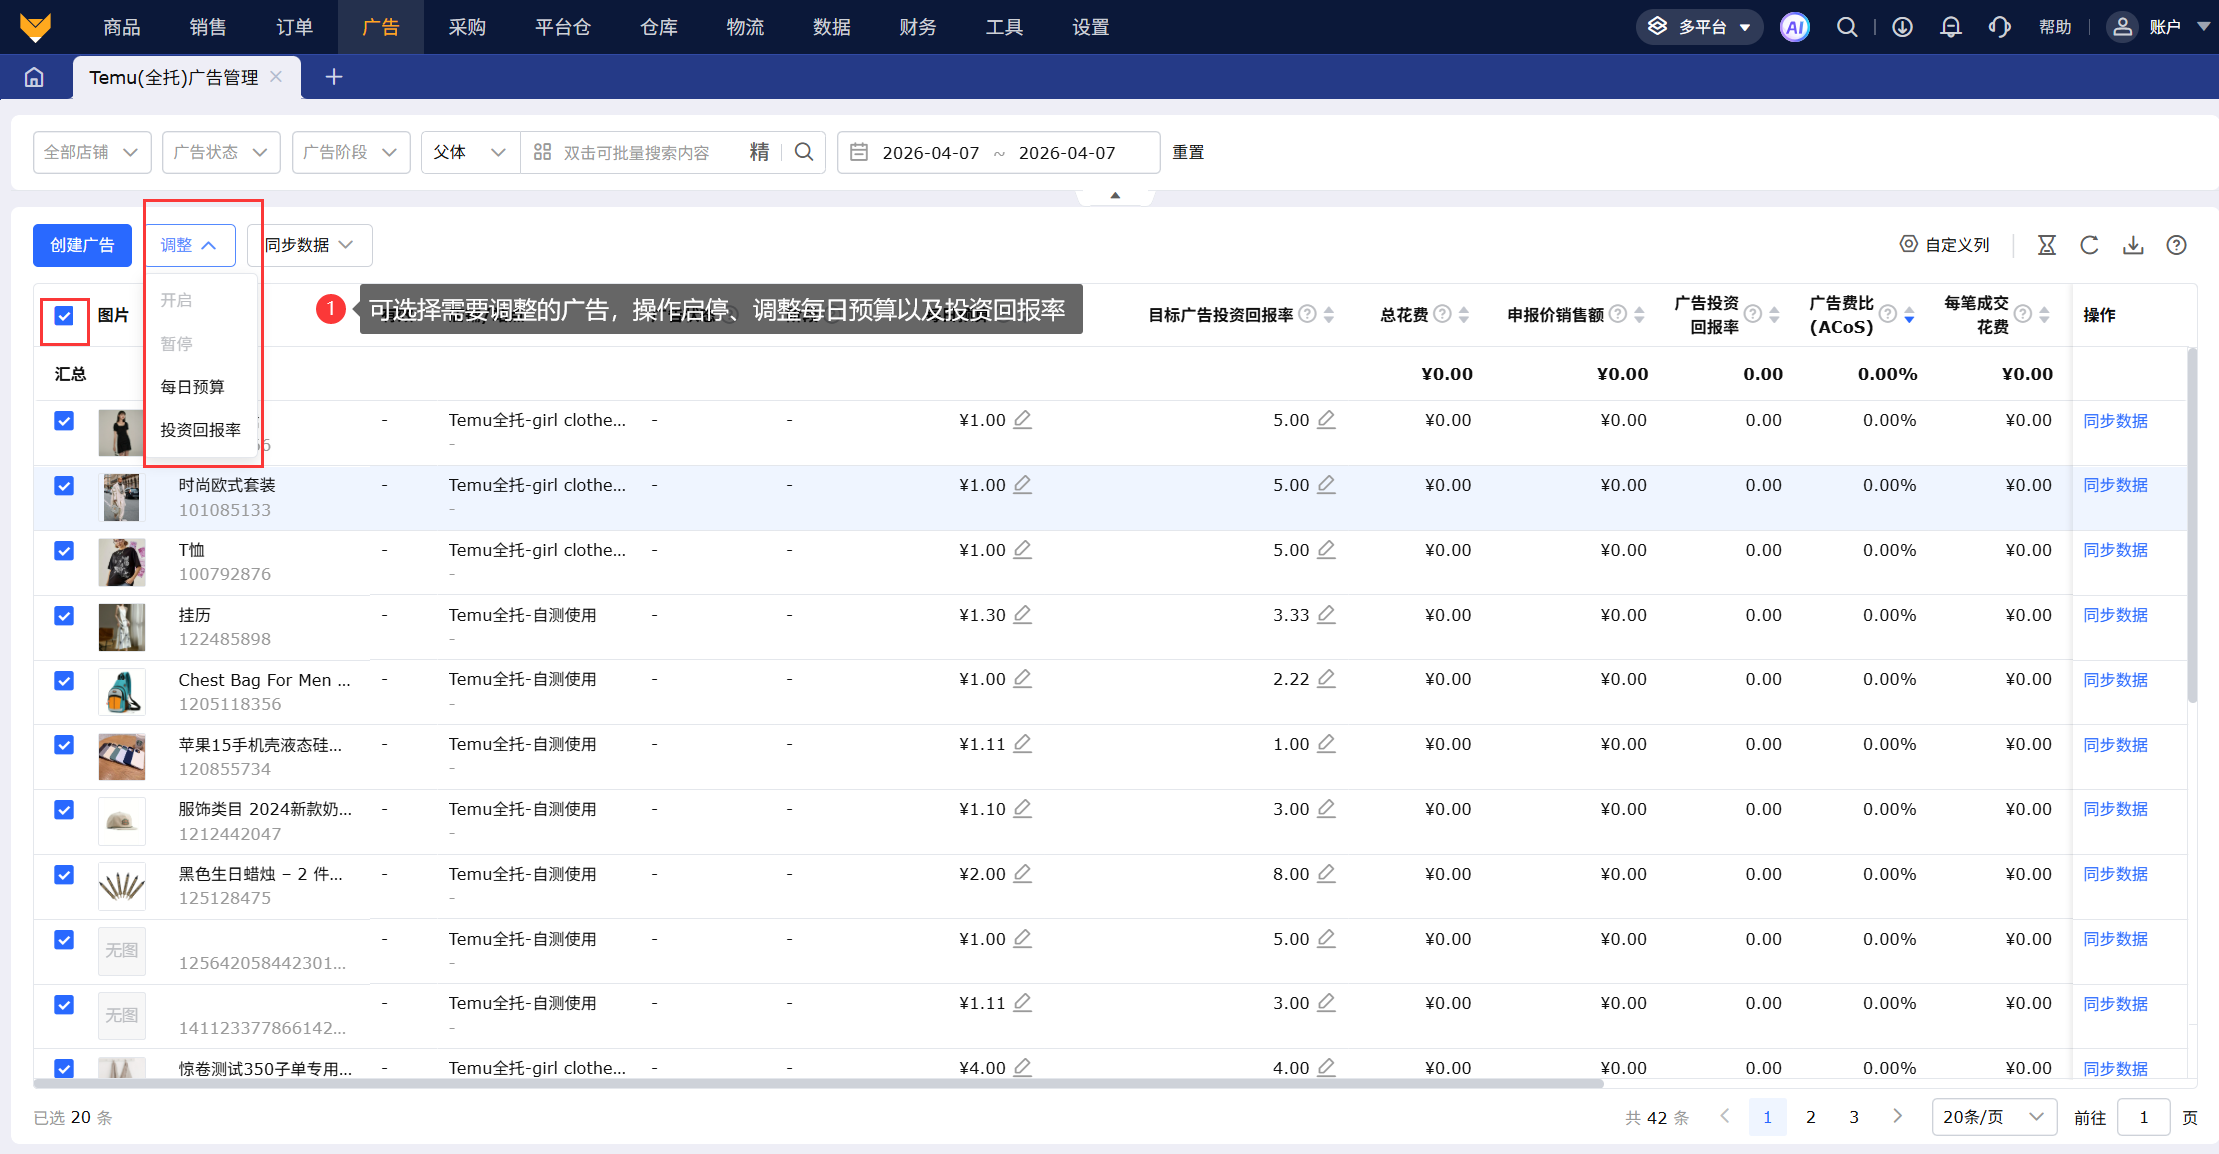Expand the 广告状态 dropdown
The image size is (2219, 1154).
coord(220,152)
